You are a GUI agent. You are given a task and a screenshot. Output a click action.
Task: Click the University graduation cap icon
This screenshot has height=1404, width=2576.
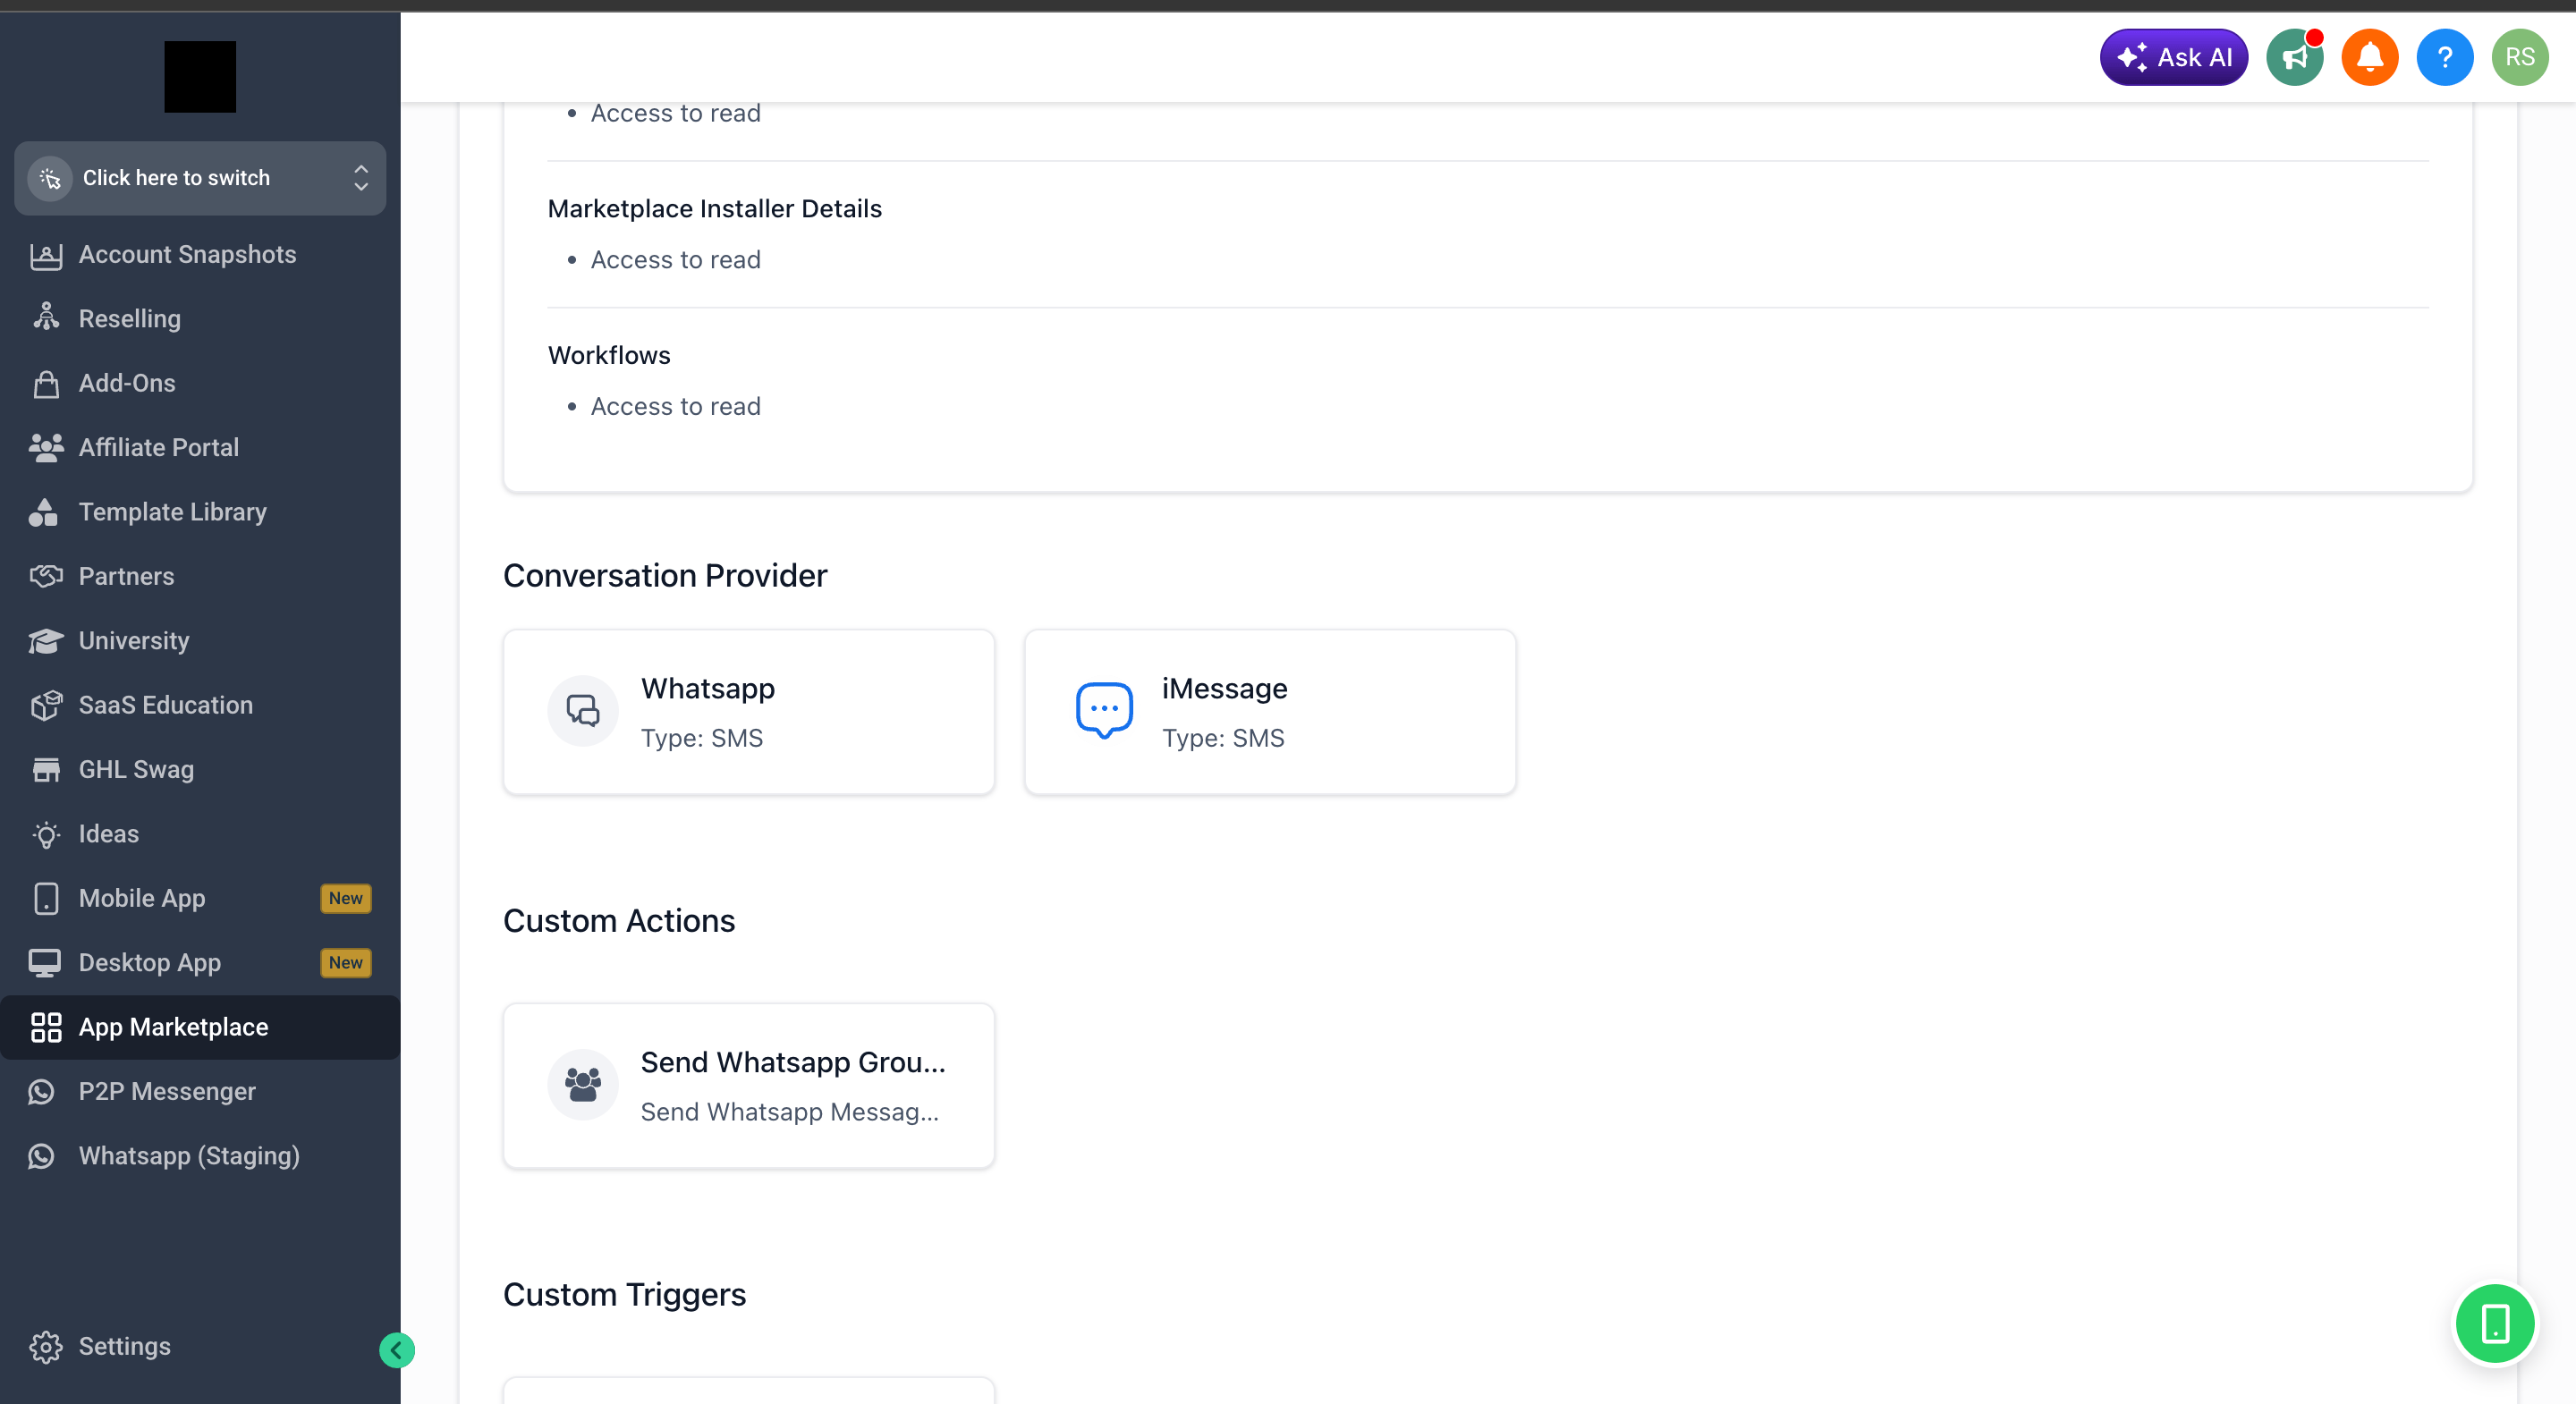tap(46, 641)
